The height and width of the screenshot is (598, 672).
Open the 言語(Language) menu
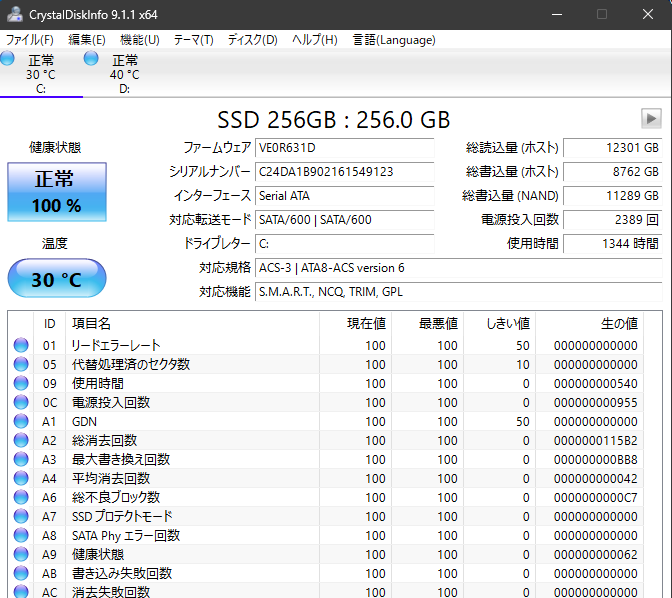[x=394, y=40]
